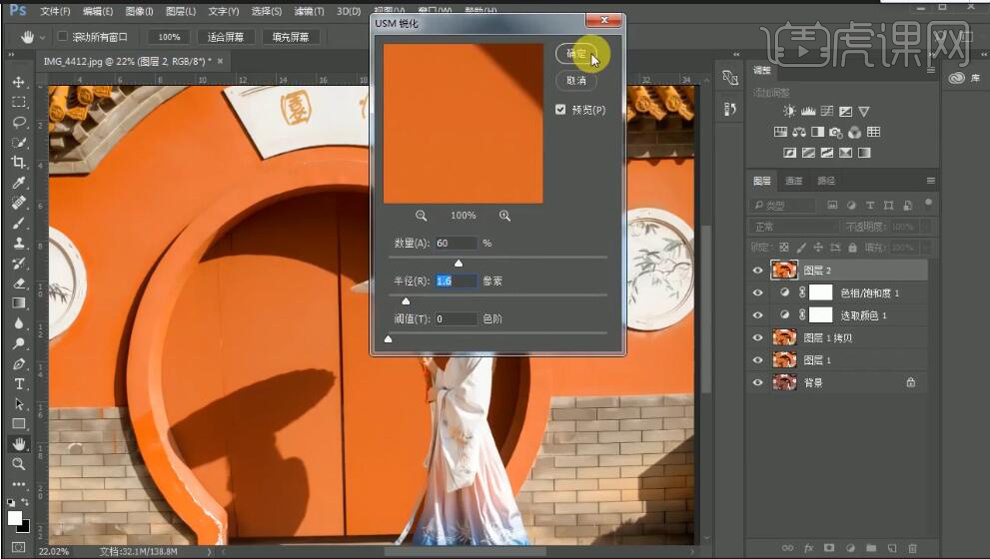Screen dimensions: 990x559
Task: Open the blend mode 正常 dropdown
Action: (795, 227)
